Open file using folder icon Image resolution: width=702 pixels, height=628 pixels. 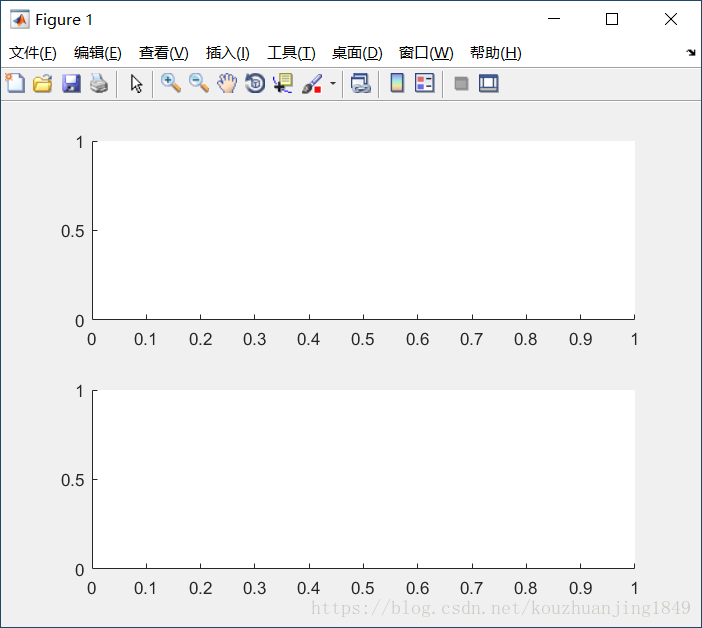coord(43,84)
